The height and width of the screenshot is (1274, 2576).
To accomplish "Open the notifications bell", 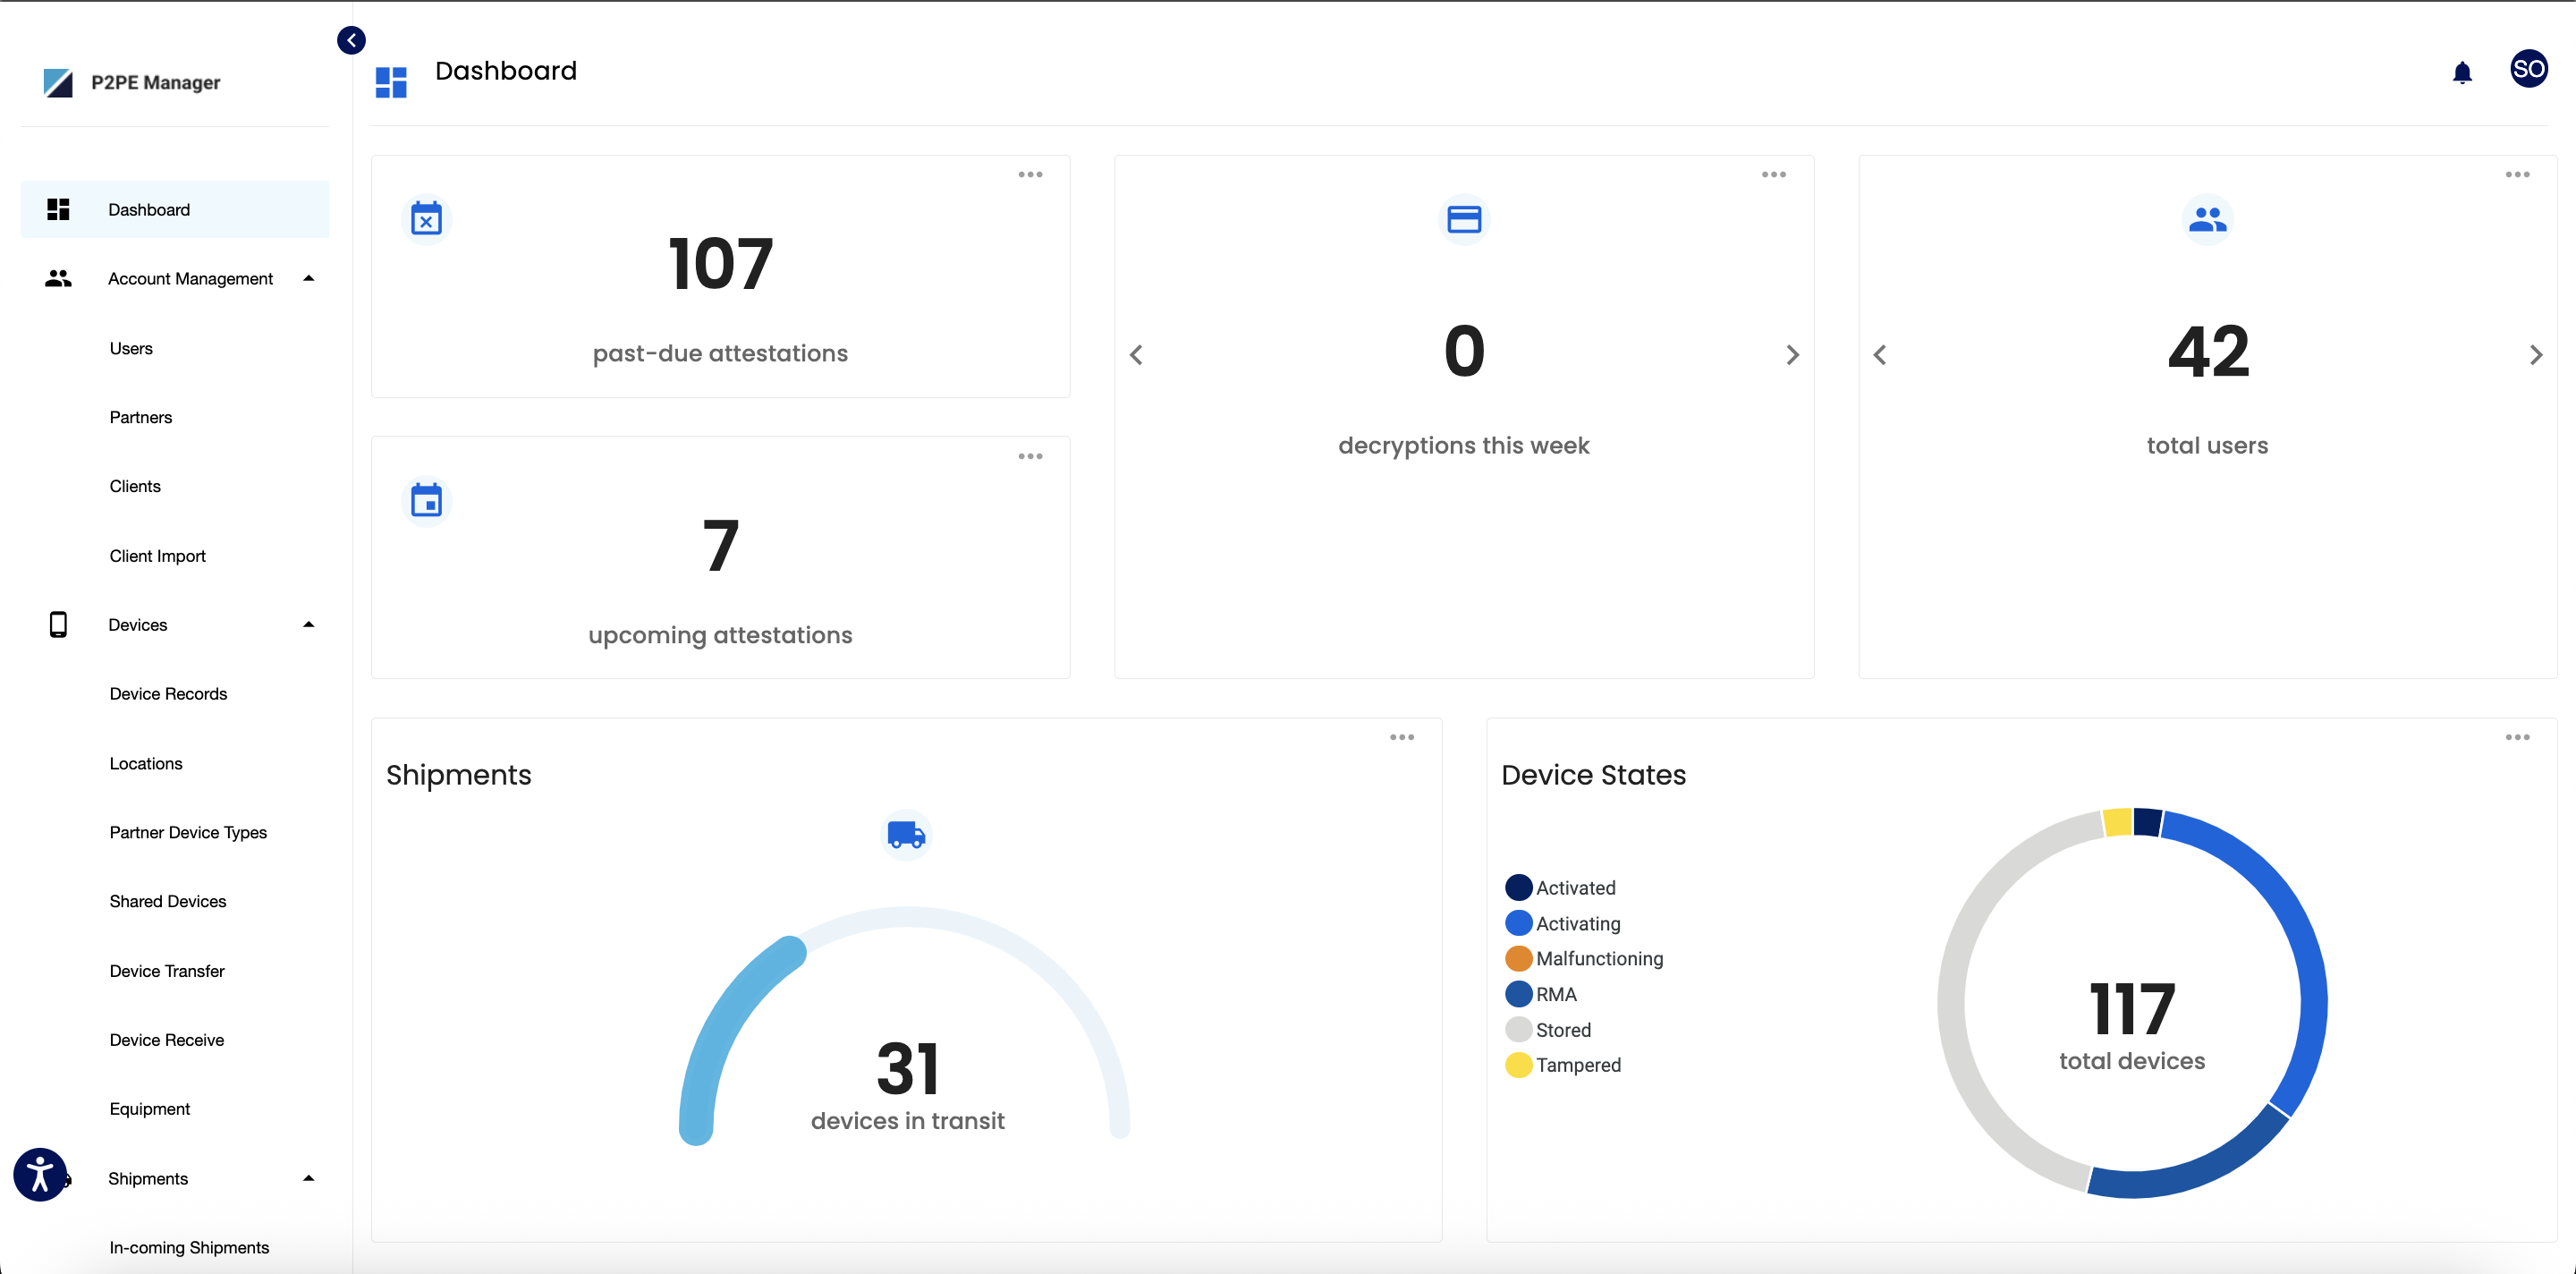I will point(2462,72).
